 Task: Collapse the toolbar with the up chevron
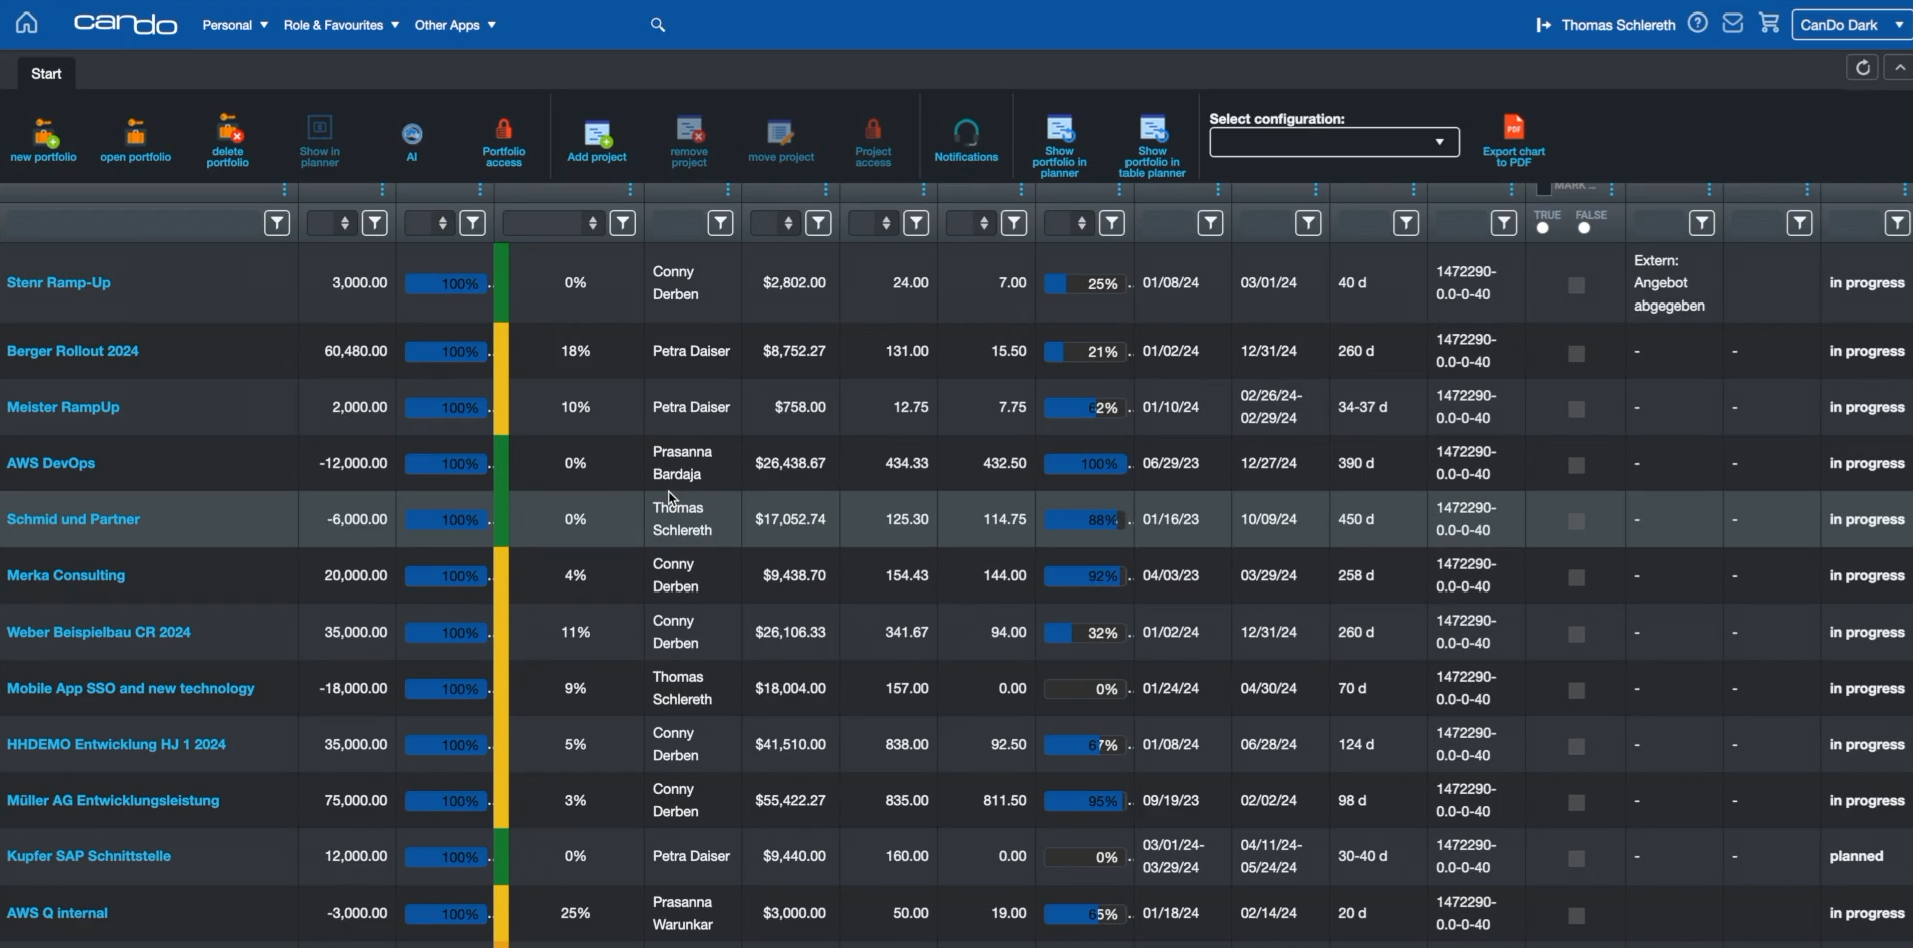(1898, 68)
